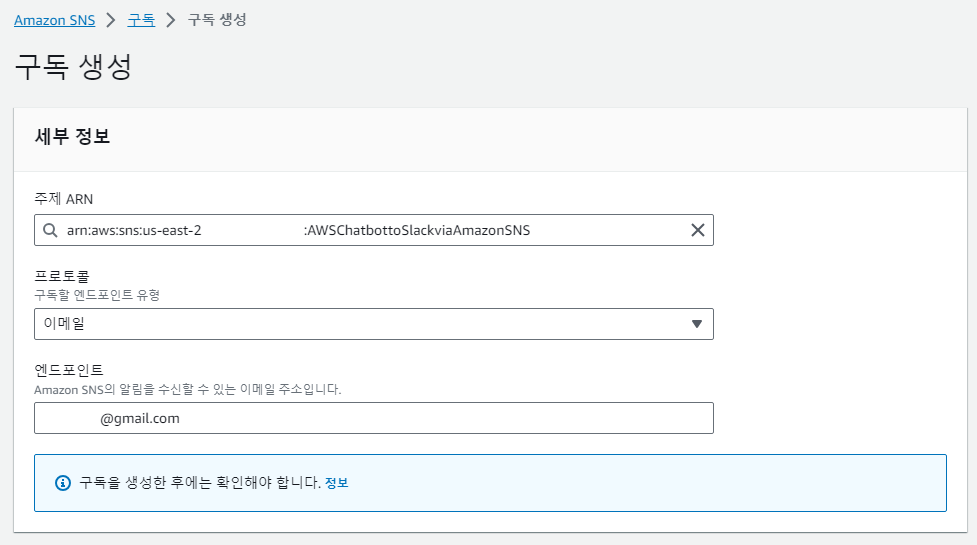
Task: Click the 엔드포인트 email input field
Action: coord(374,418)
